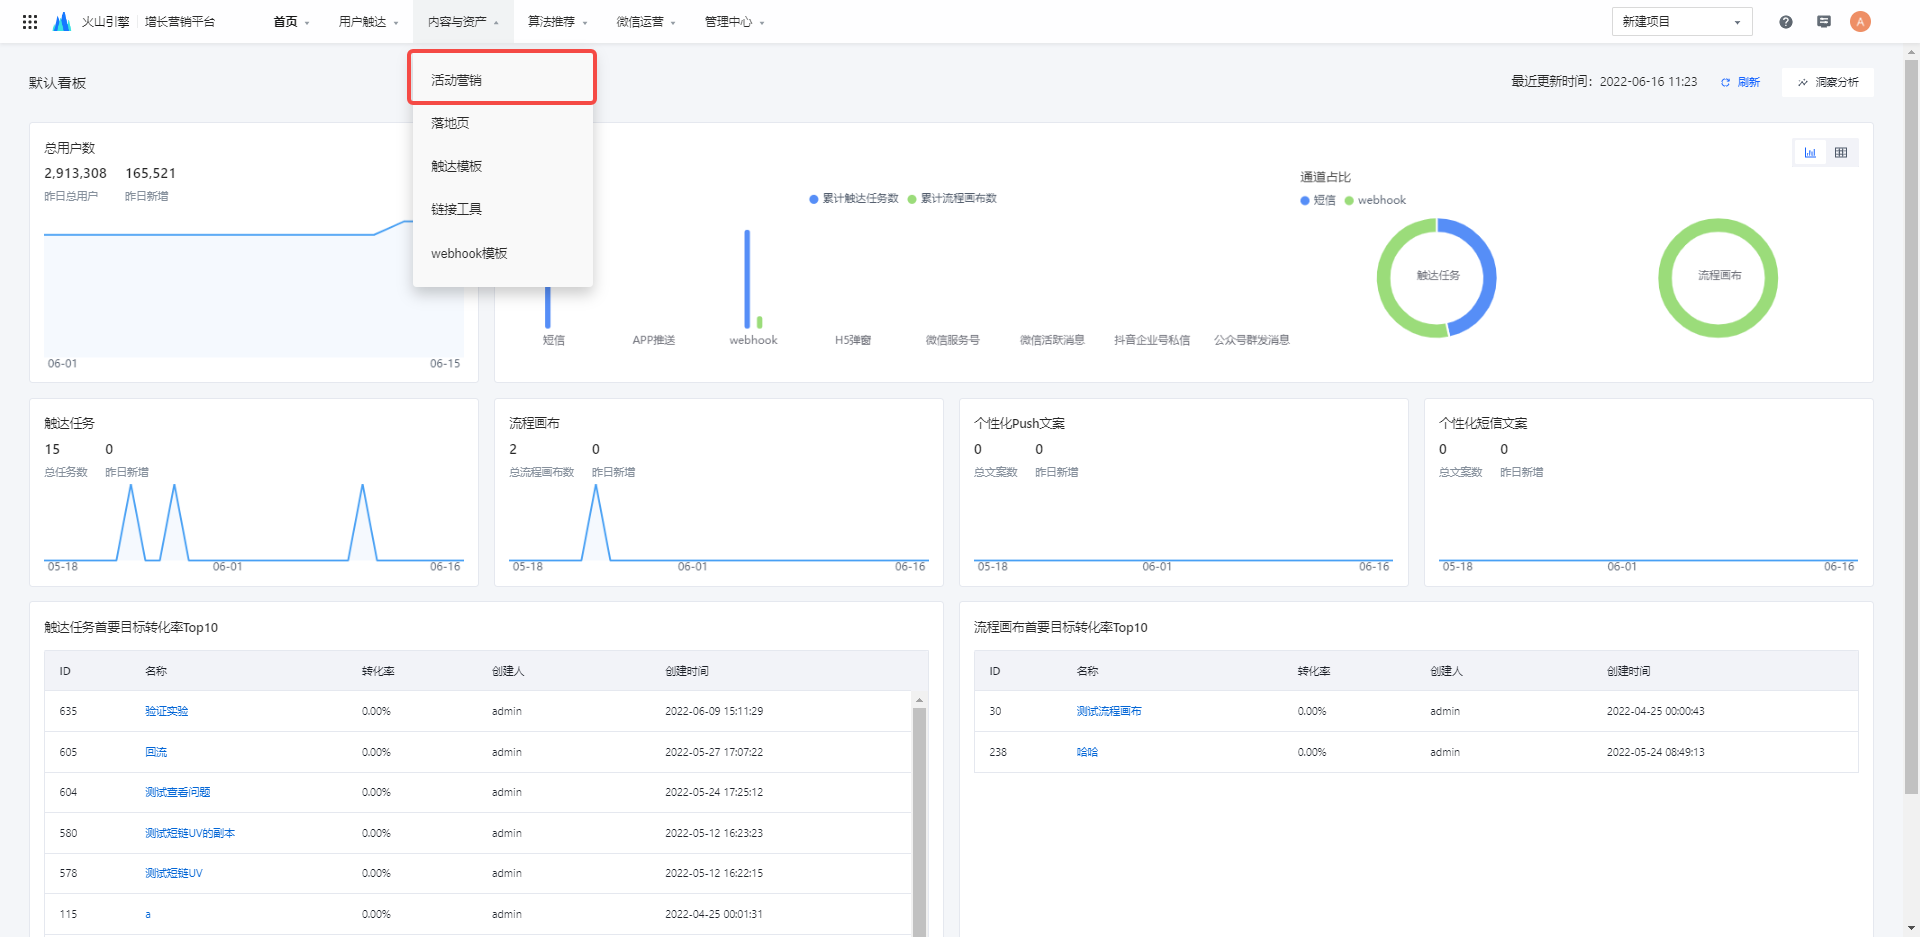Select 活动营销 menu item
This screenshot has height=937, width=1920.
click(502, 79)
